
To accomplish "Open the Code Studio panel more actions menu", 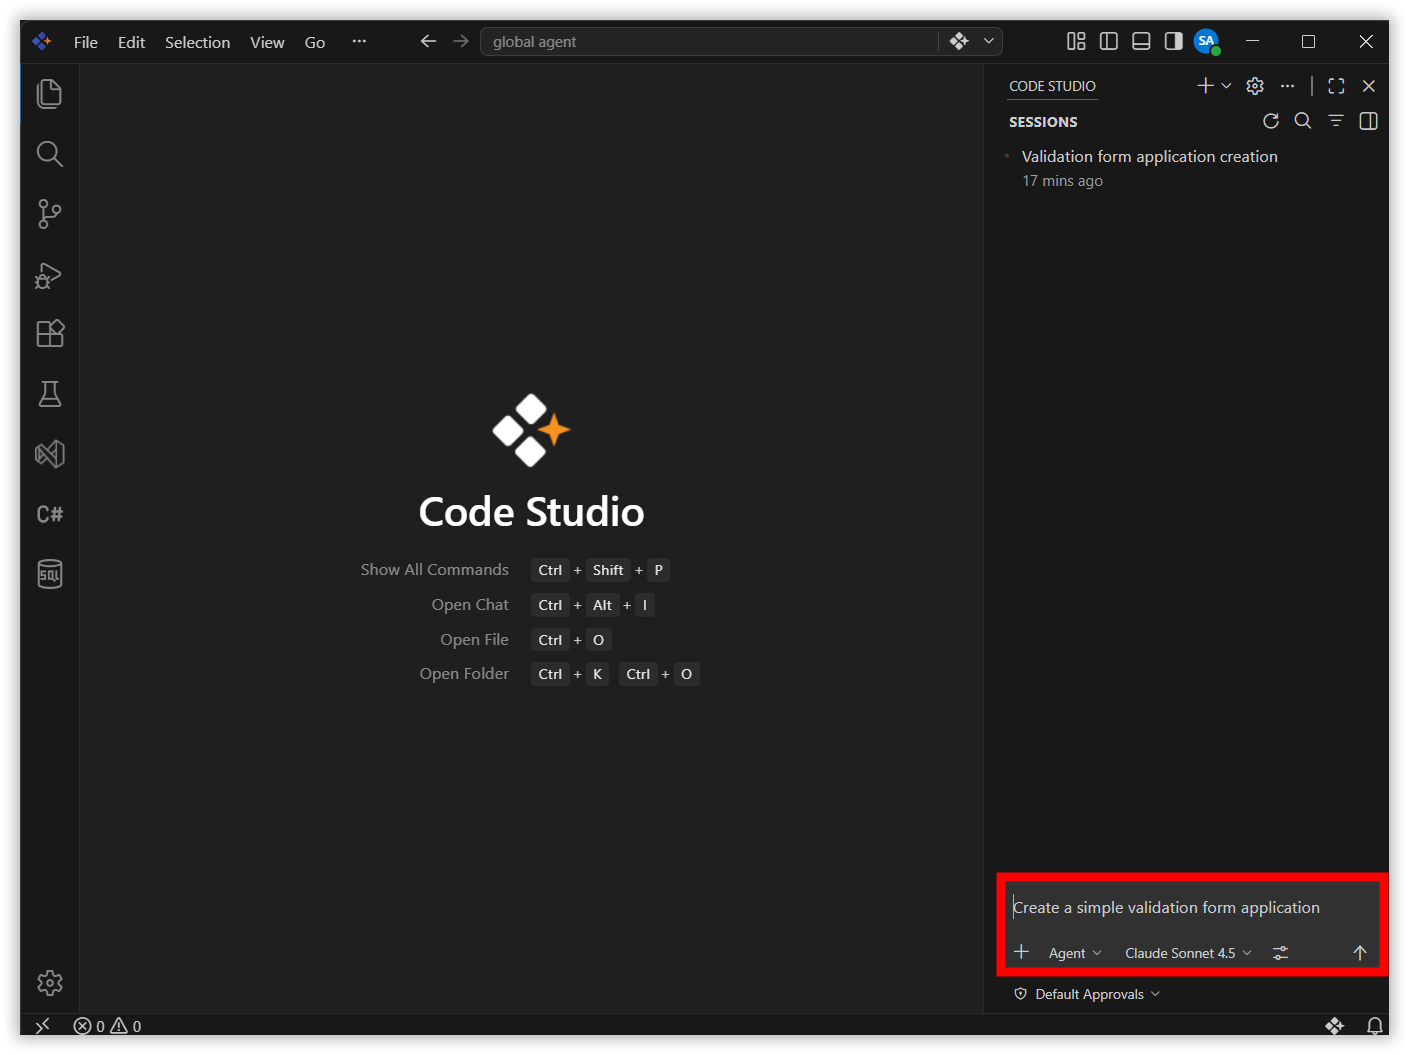I will 1287,86.
